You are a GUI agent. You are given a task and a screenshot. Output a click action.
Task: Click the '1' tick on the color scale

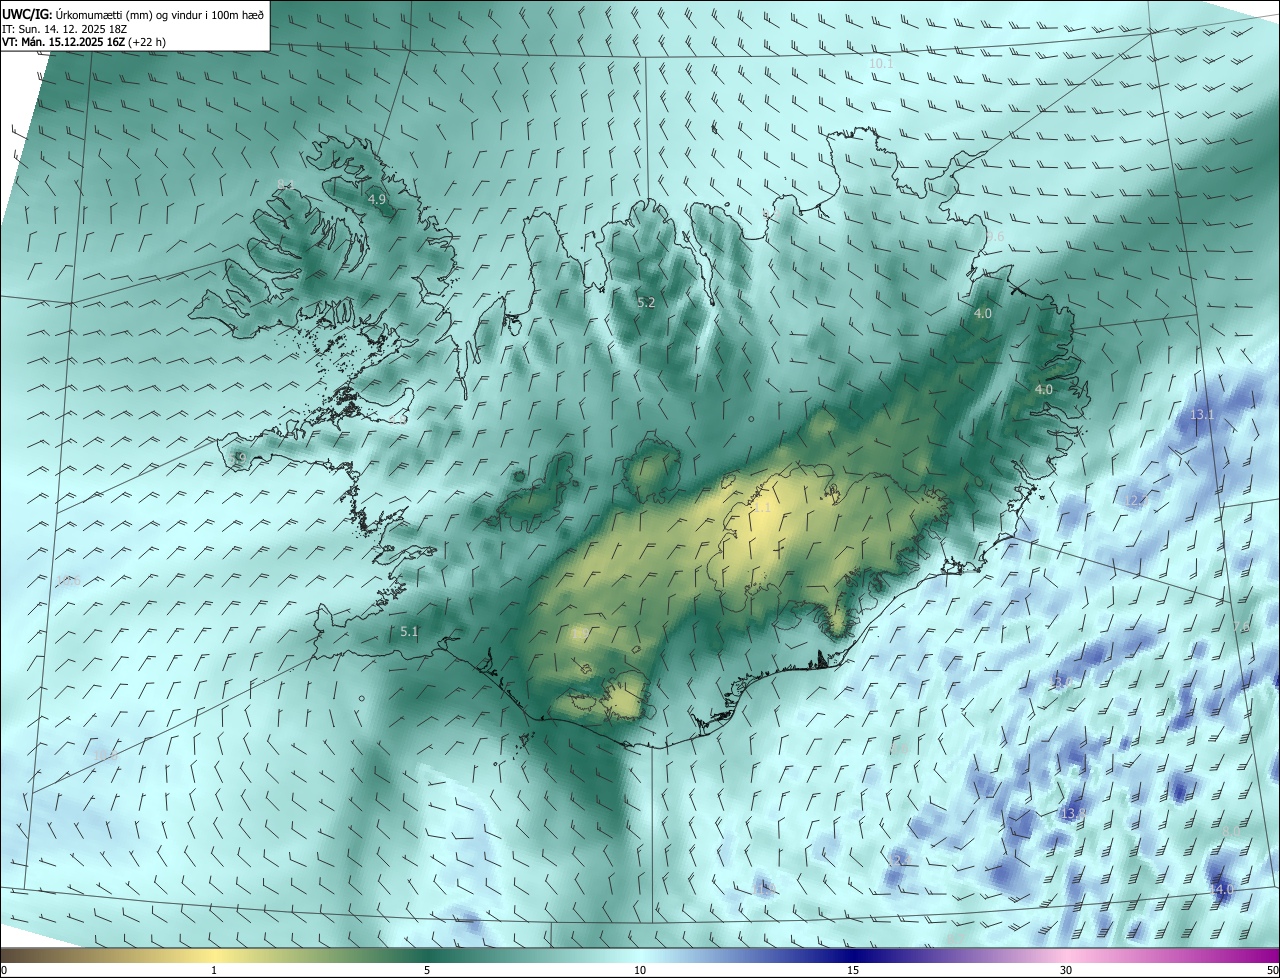[214, 970]
